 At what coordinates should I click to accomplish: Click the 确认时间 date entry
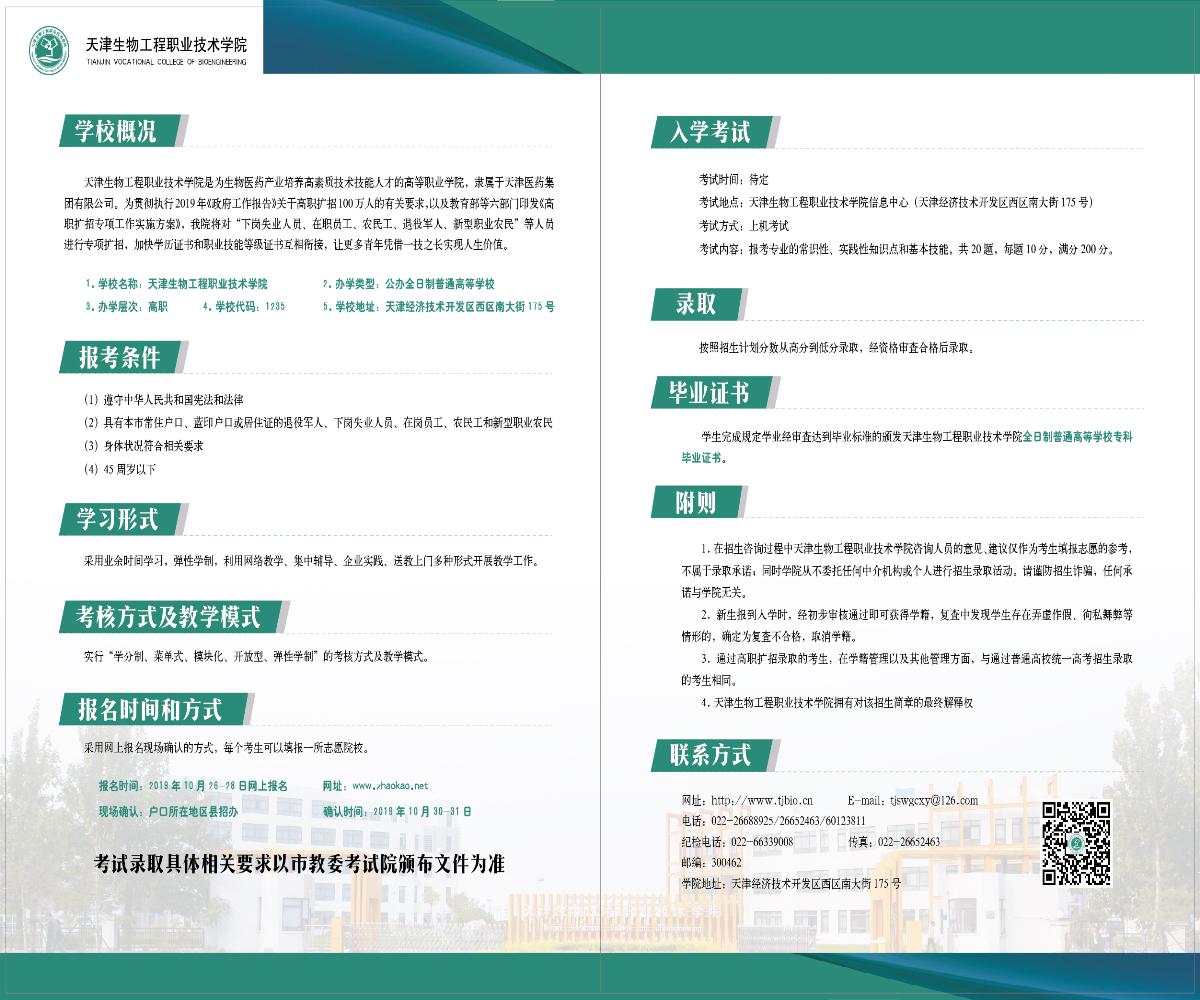397,811
